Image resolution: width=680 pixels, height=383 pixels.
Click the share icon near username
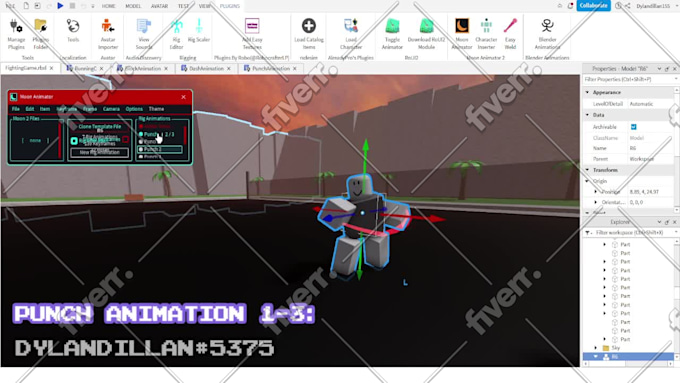click(628, 6)
